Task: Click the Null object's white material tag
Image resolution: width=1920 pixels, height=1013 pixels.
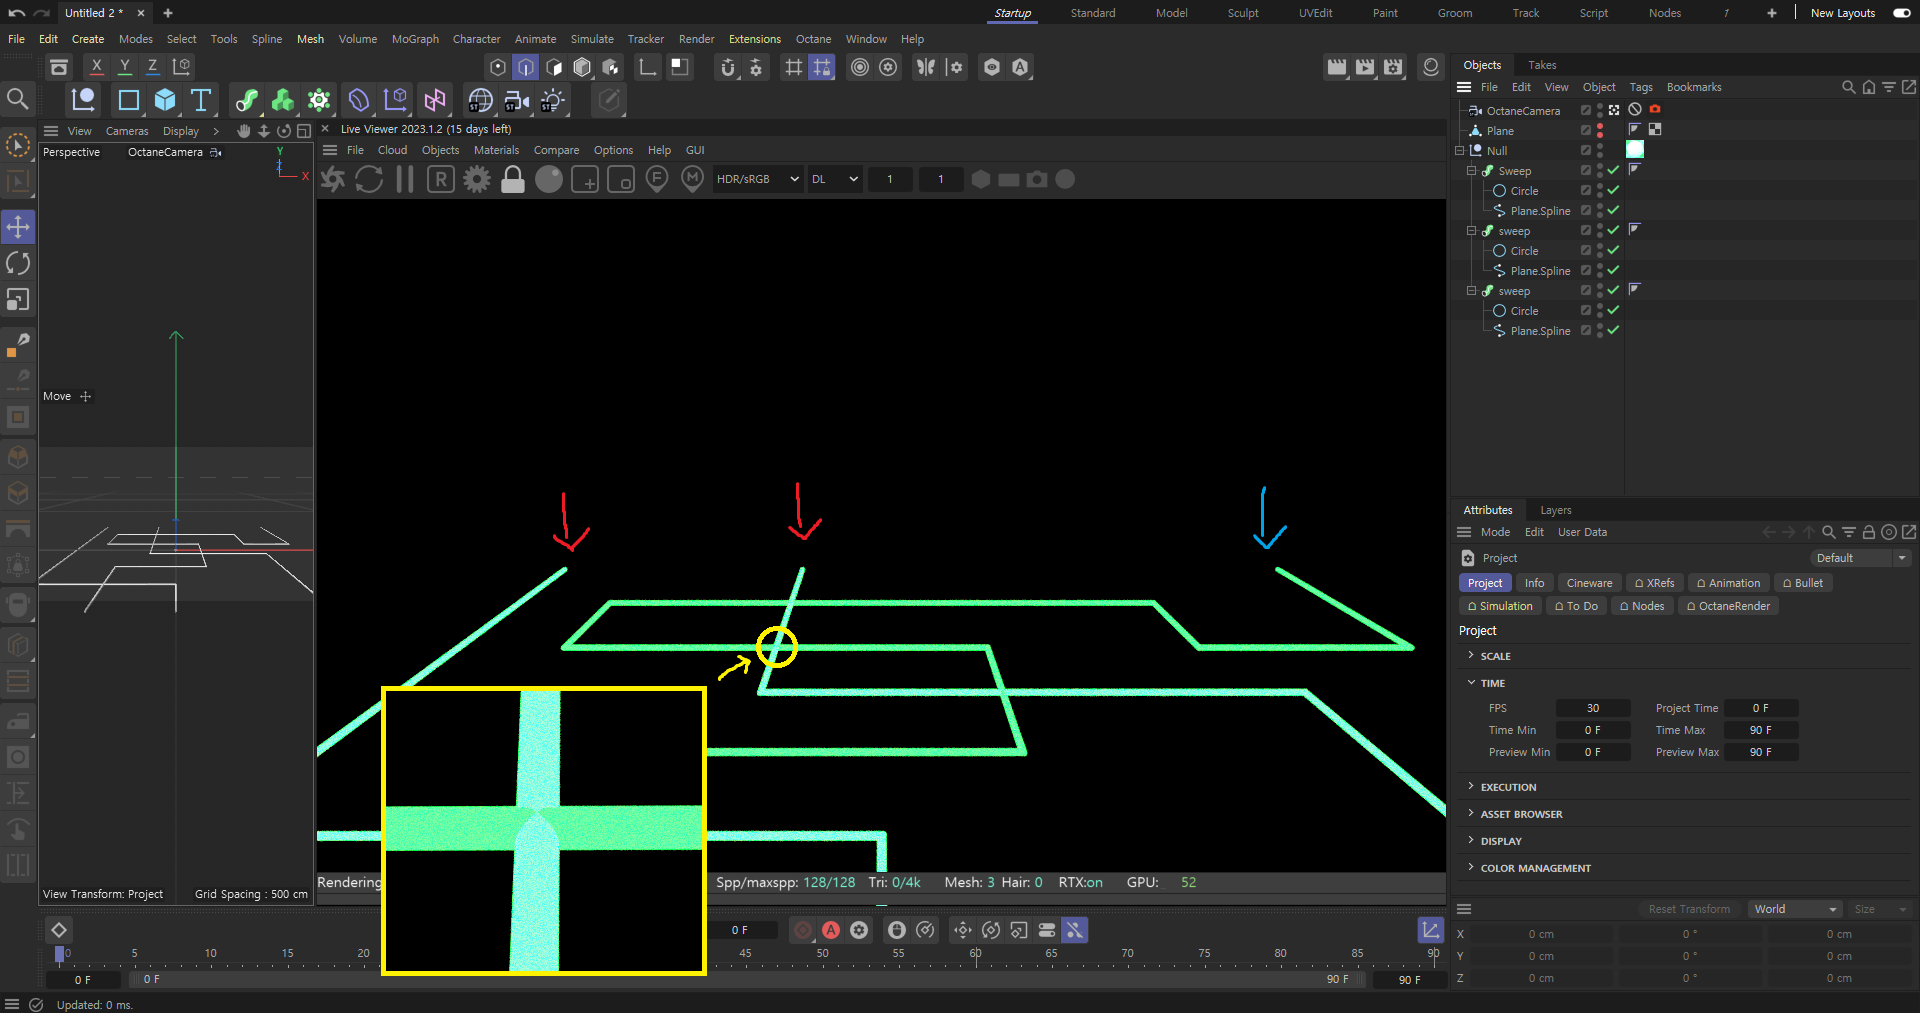Action: (1635, 150)
